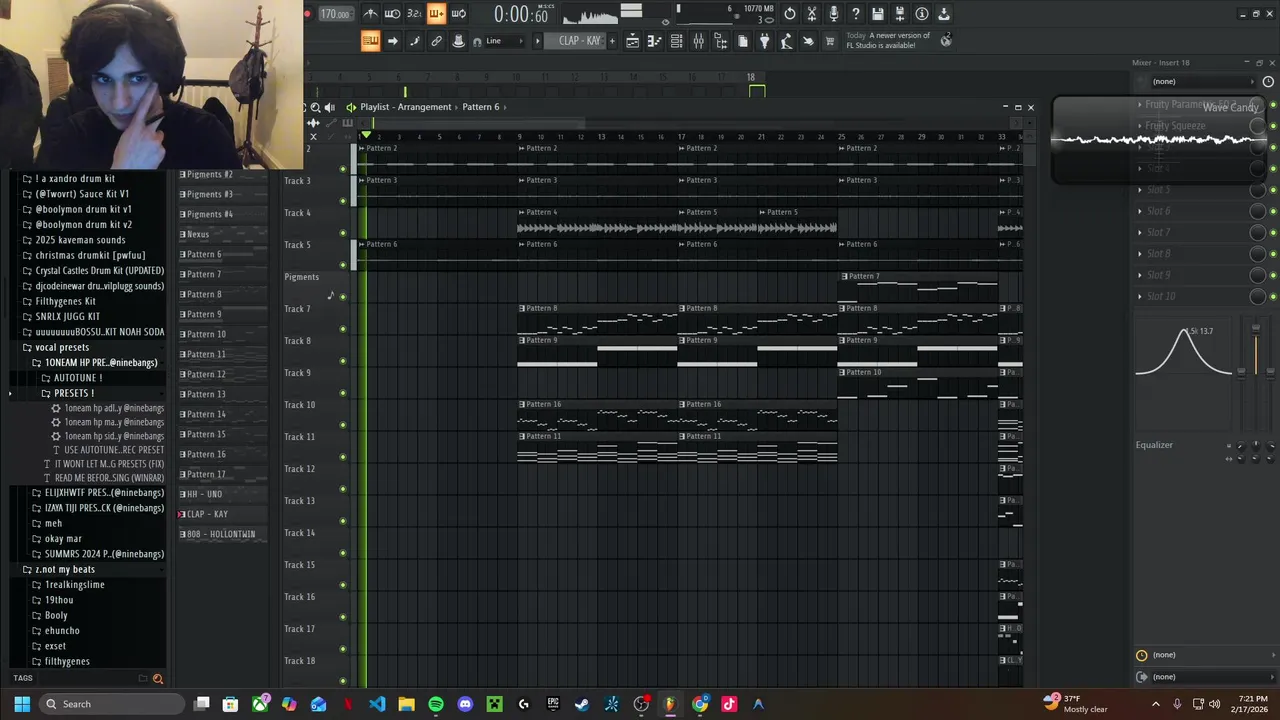Collapse the z.not my beats folder
The image size is (1280, 720).
pos(65,569)
